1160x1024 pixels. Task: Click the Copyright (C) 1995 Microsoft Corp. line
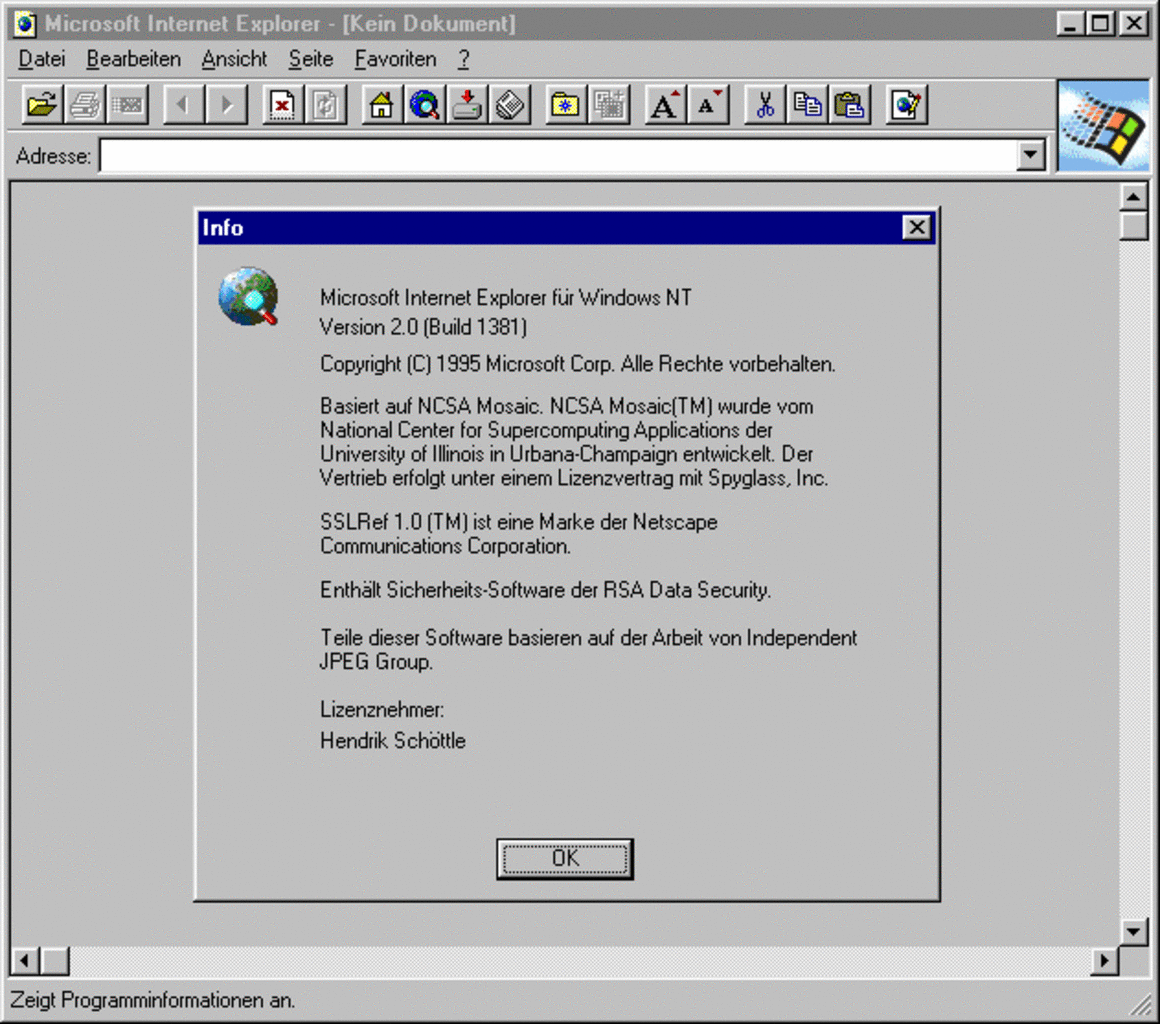(577, 364)
